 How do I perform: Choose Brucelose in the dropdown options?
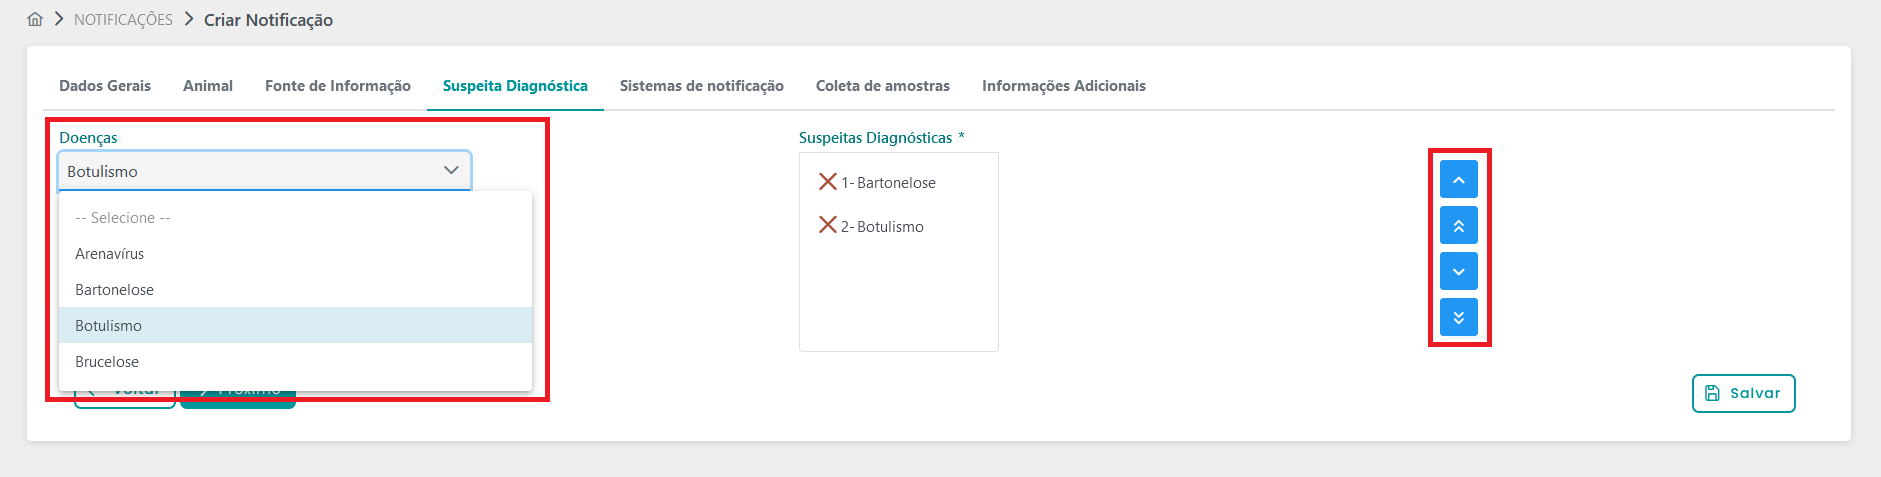[107, 362]
